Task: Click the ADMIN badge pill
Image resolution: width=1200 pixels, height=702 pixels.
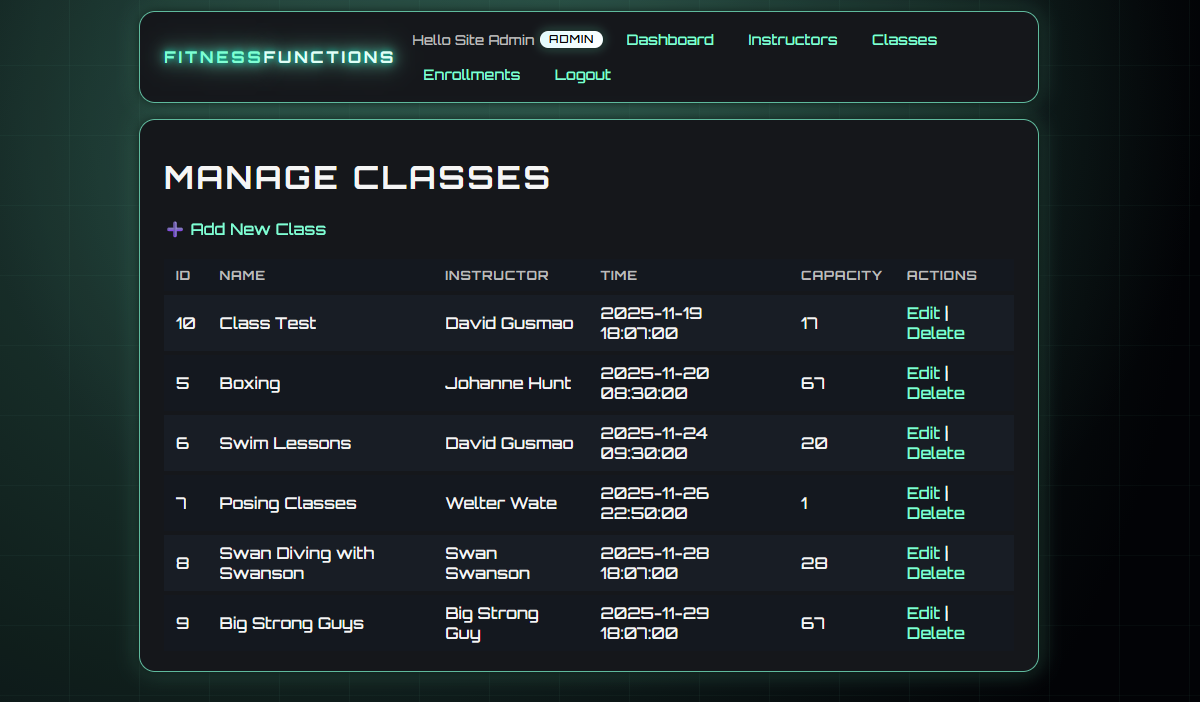Action: 571,39
